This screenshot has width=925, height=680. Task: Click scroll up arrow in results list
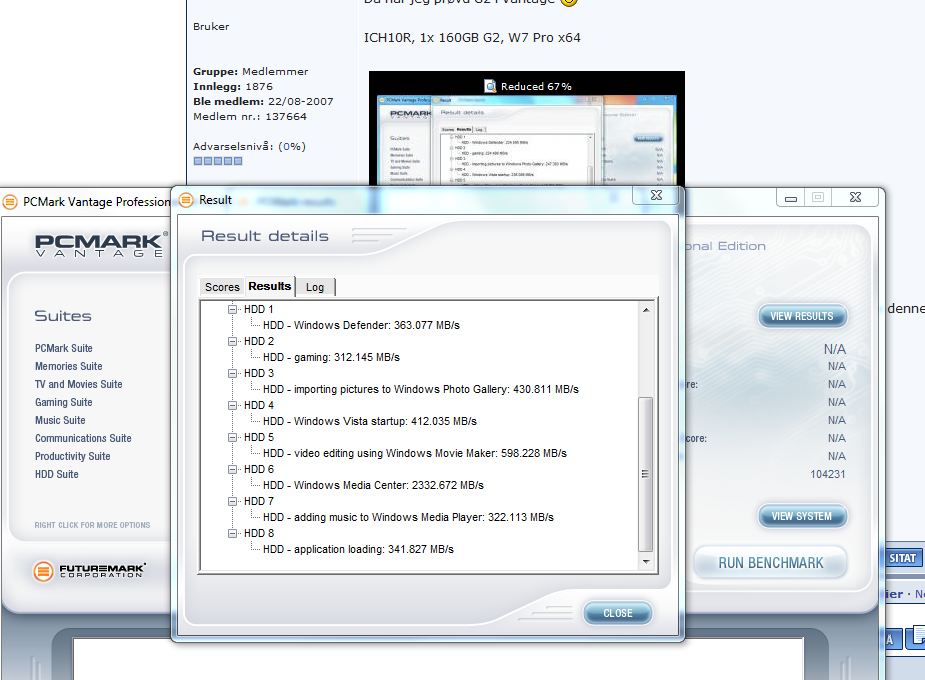pos(646,310)
